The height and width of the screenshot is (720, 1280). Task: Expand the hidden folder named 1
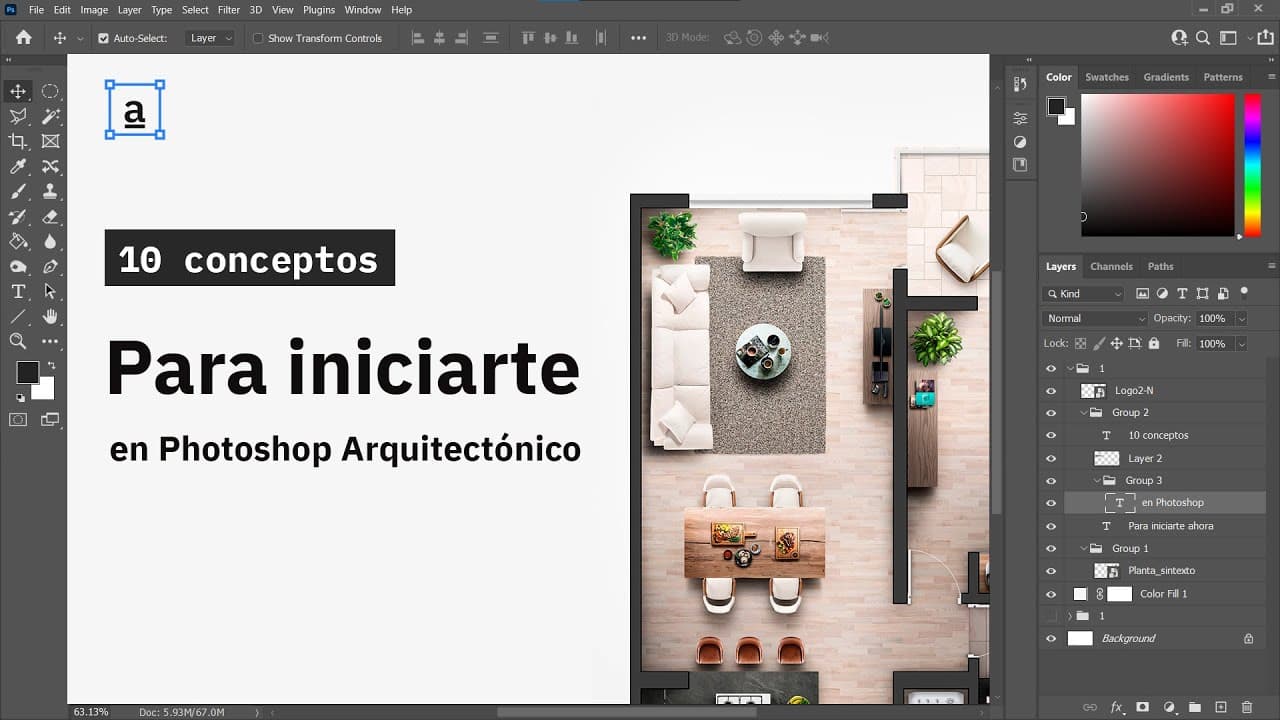(x=1070, y=616)
